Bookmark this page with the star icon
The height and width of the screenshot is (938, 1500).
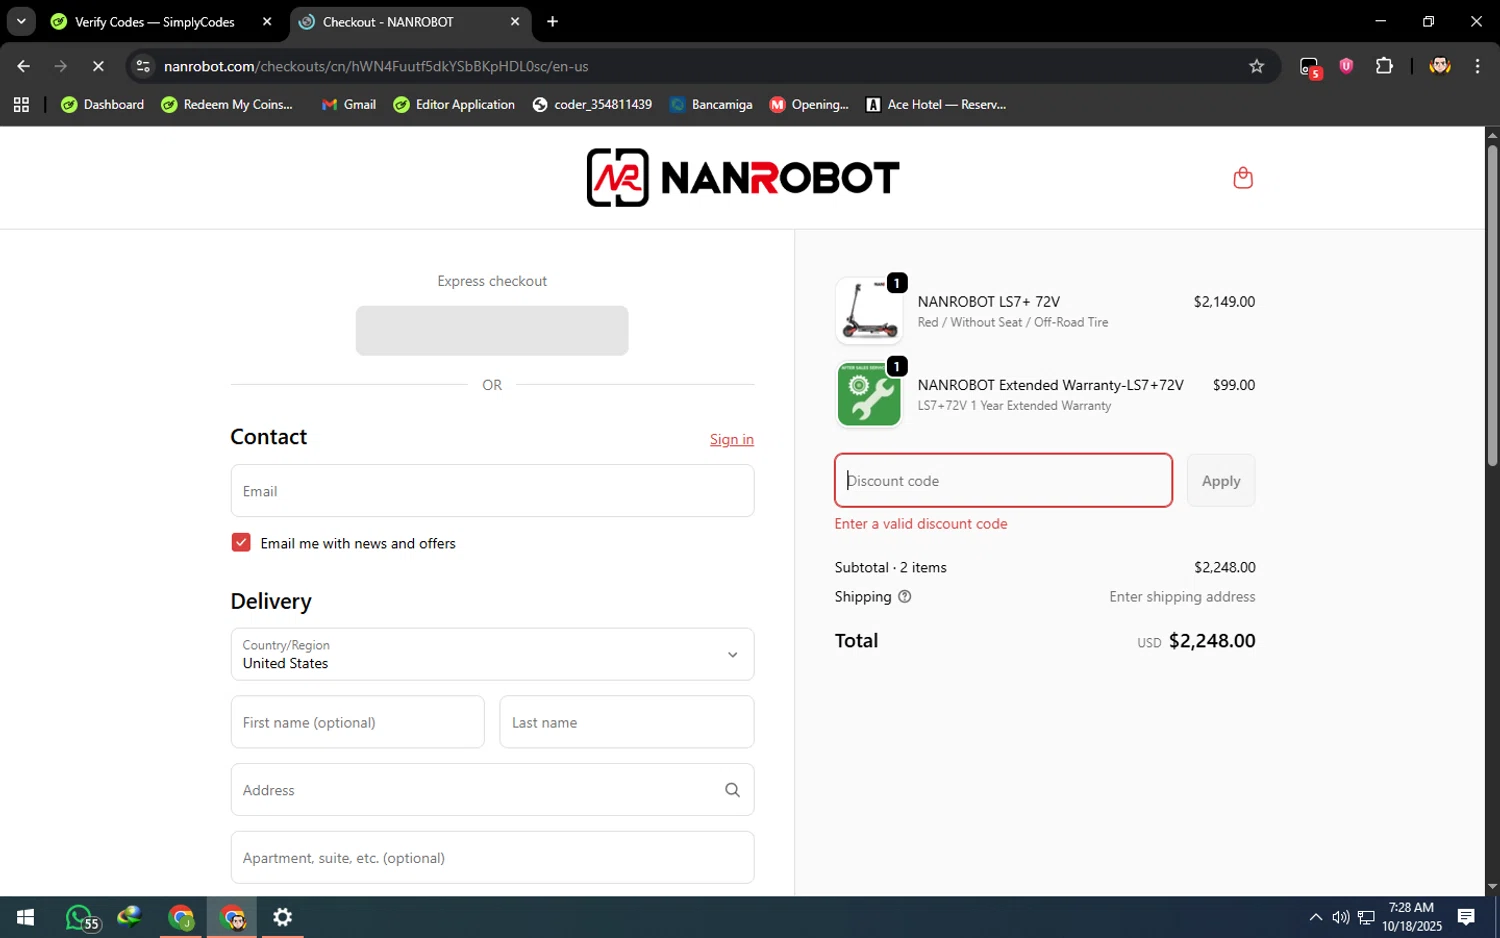click(1257, 66)
